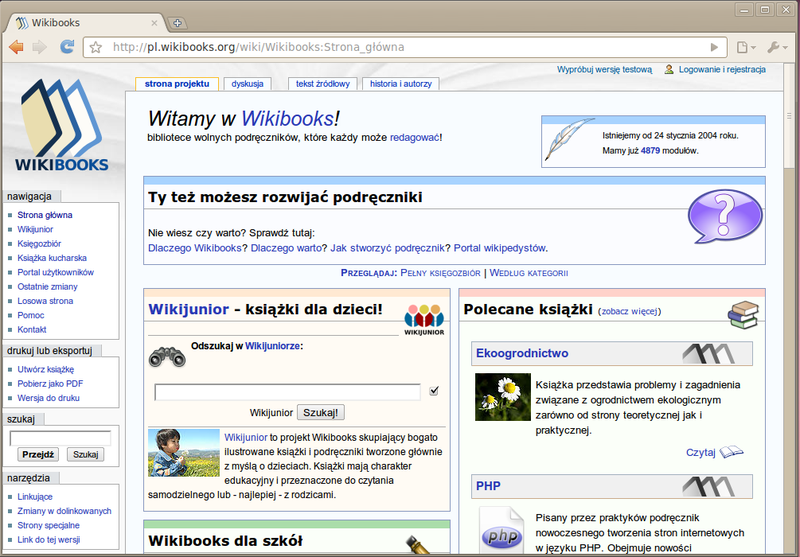Bookmark page with the star icon
Viewport: 800px width, 557px height.
95,47
